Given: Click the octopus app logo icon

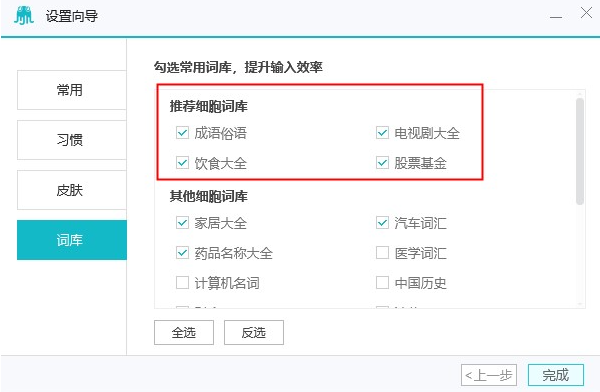Looking at the screenshot, I should 24,16.
